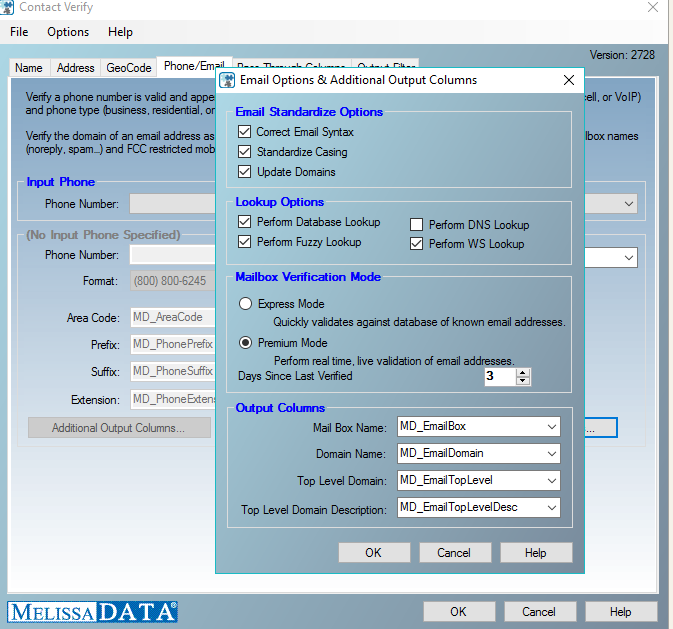Viewport: 673px width, 629px height.
Task: Click the Area Code output field
Action: point(173,317)
